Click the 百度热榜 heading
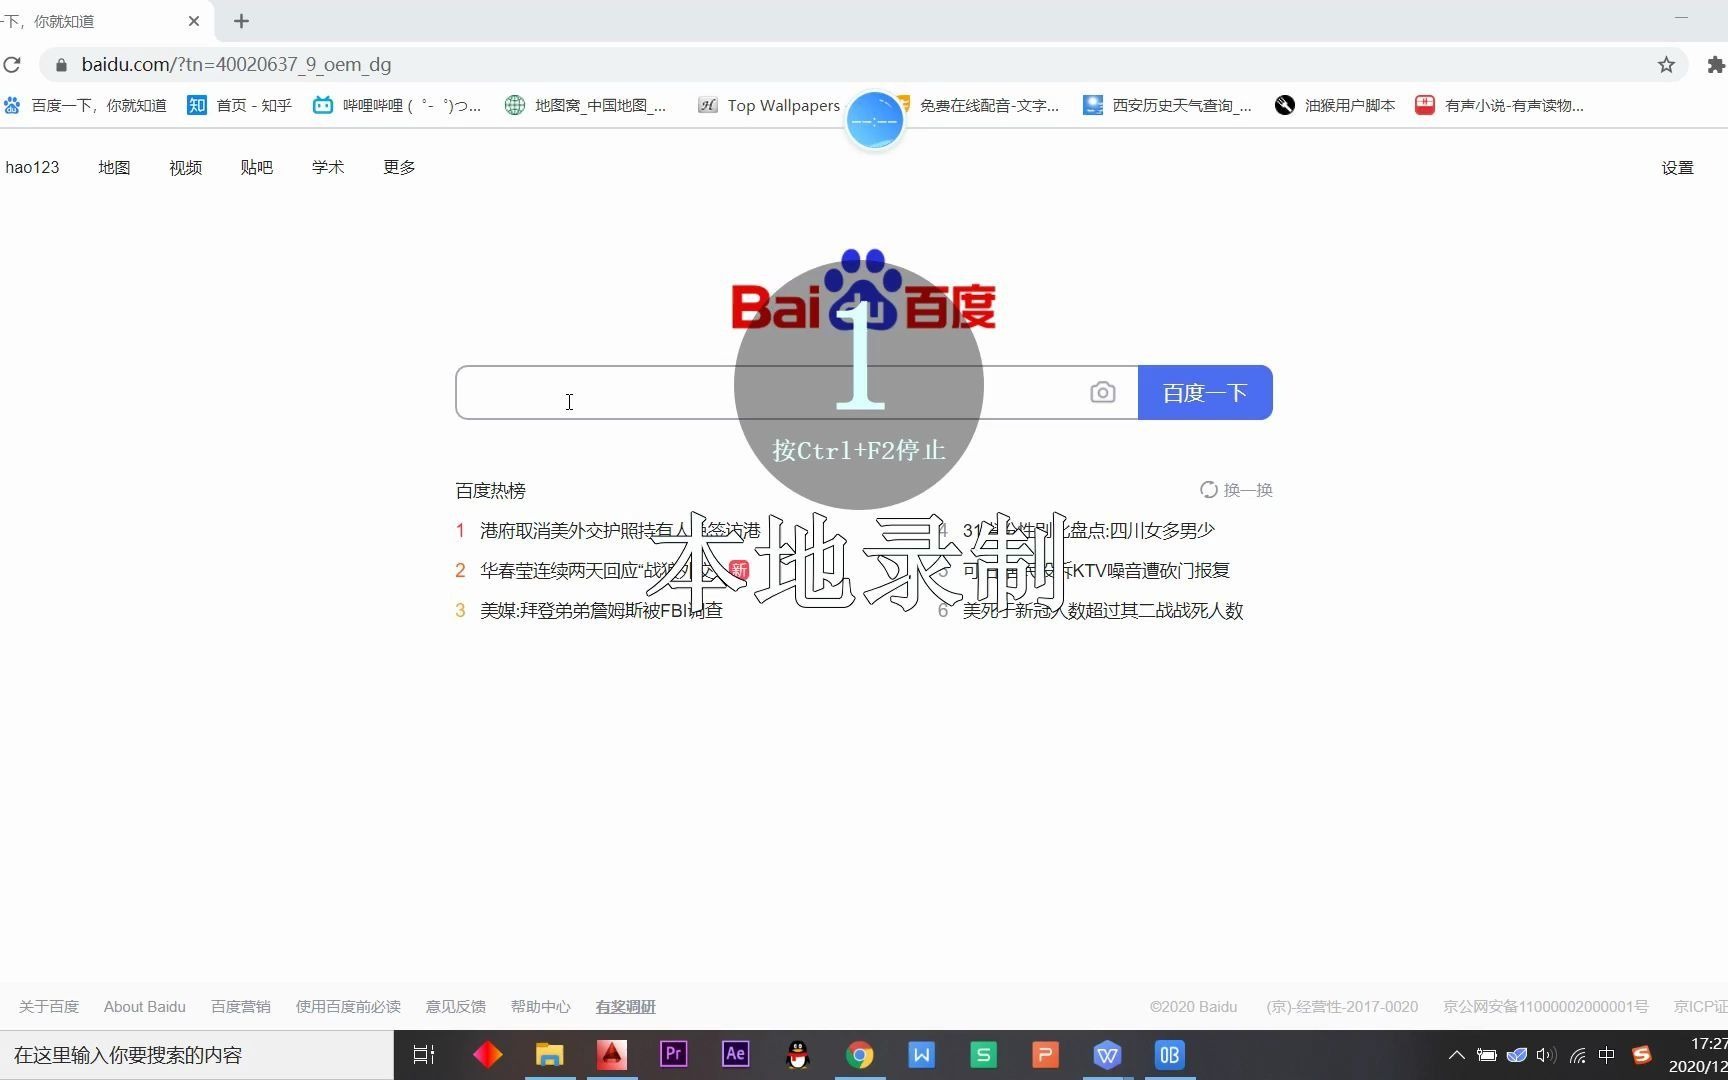 coord(490,490)
